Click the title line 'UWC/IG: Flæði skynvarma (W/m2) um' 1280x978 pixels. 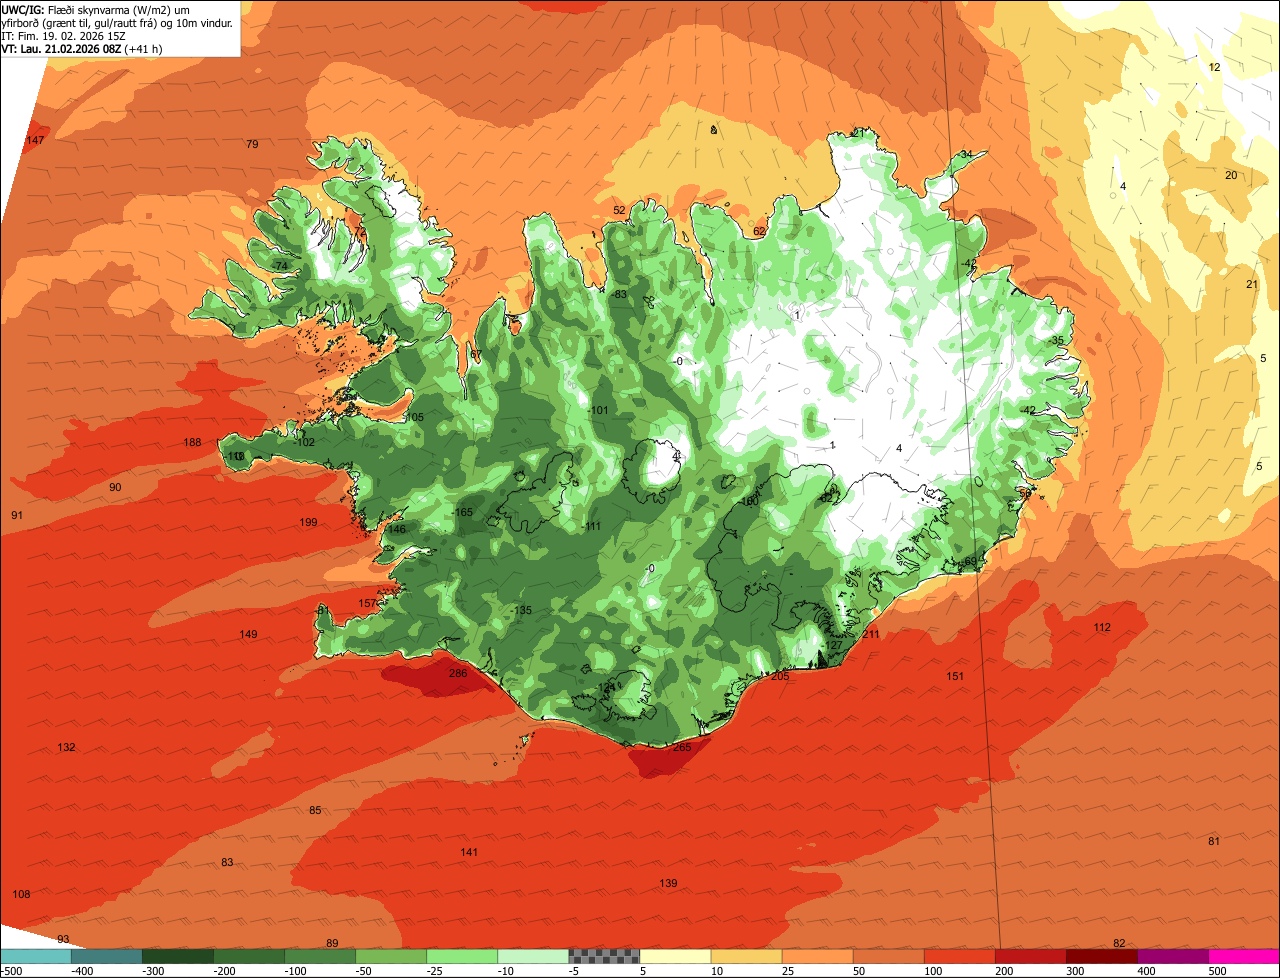click(96, 9)
